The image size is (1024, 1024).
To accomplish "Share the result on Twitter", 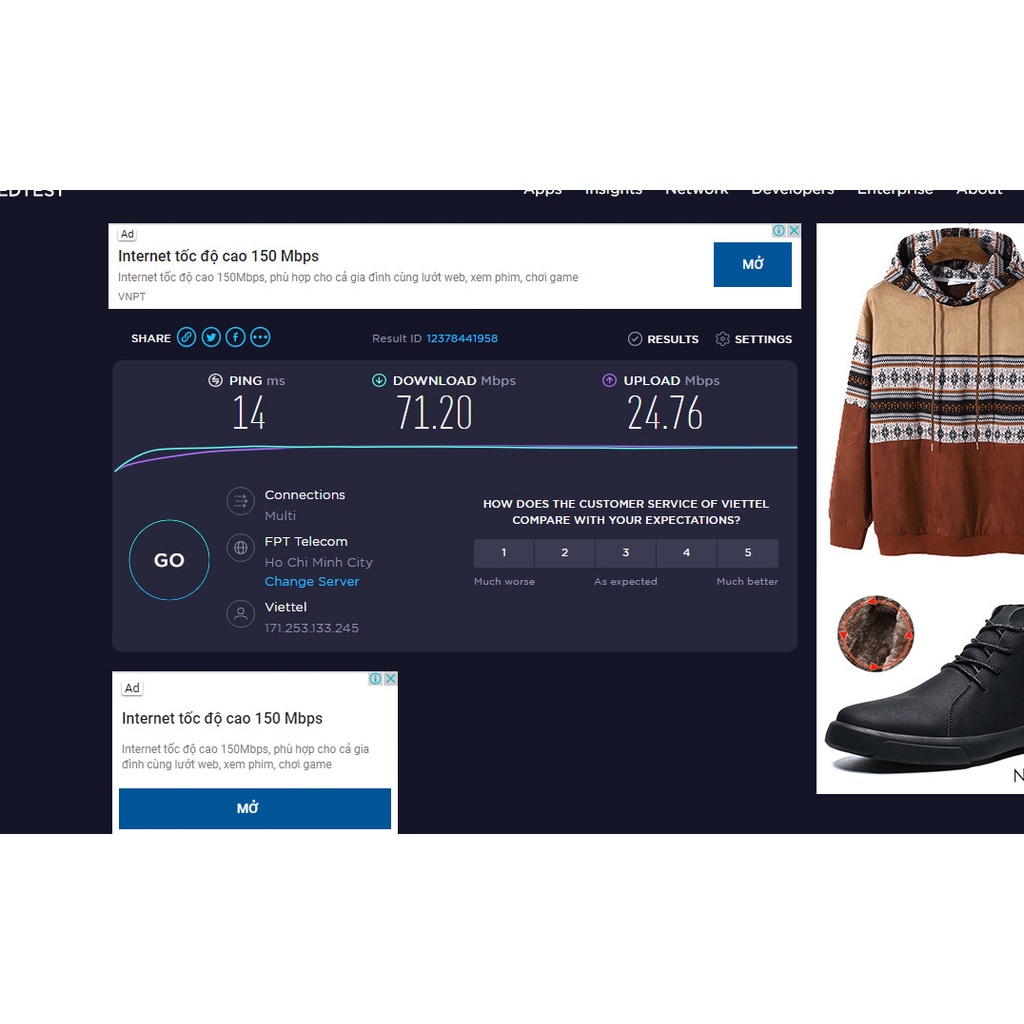I will (211, 338).
